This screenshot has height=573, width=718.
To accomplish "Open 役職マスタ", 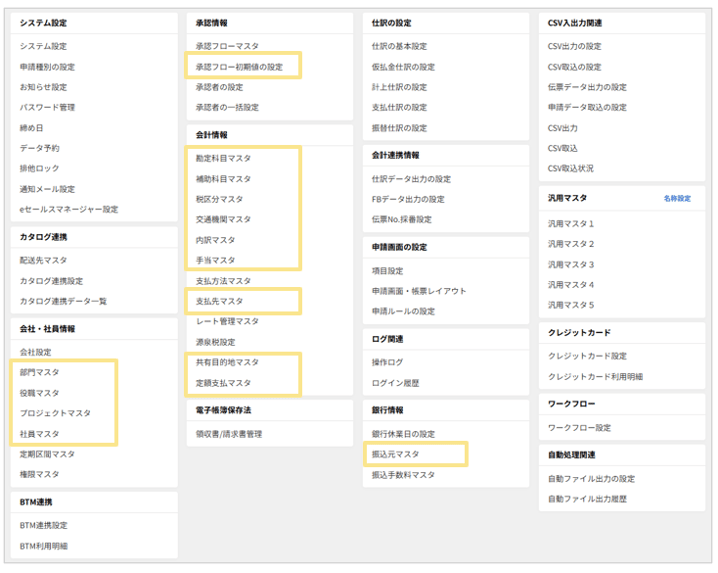I will 39,393.
